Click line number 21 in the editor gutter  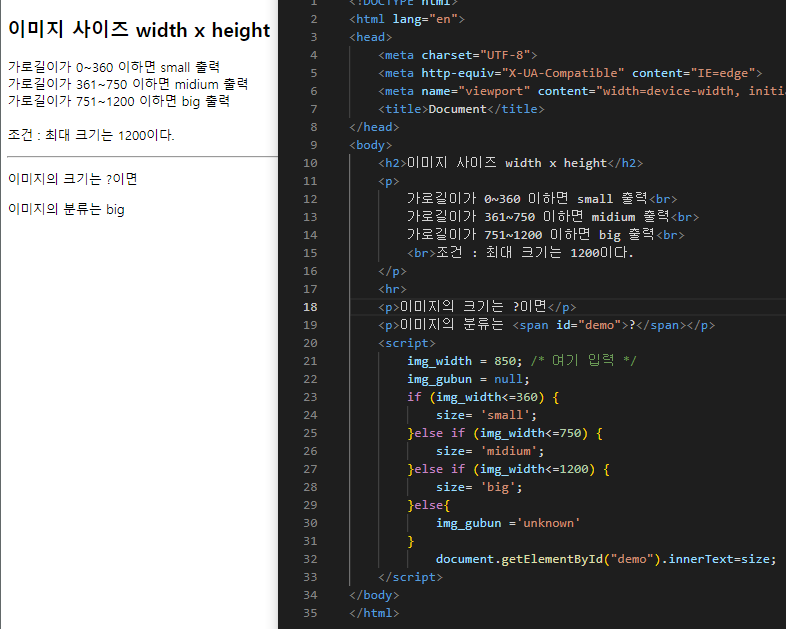[310, 361]
